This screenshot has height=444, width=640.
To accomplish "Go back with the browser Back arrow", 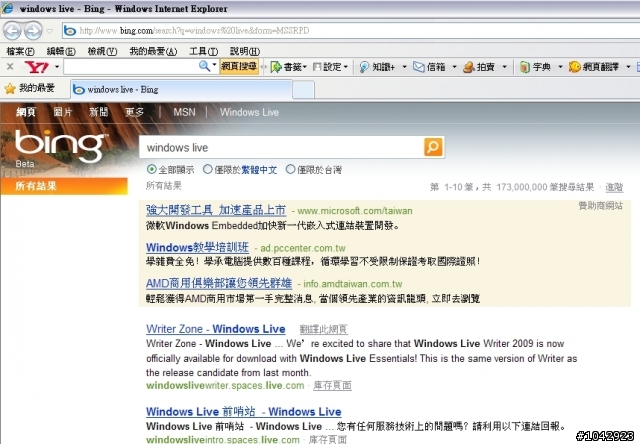I will pos(12,31).
